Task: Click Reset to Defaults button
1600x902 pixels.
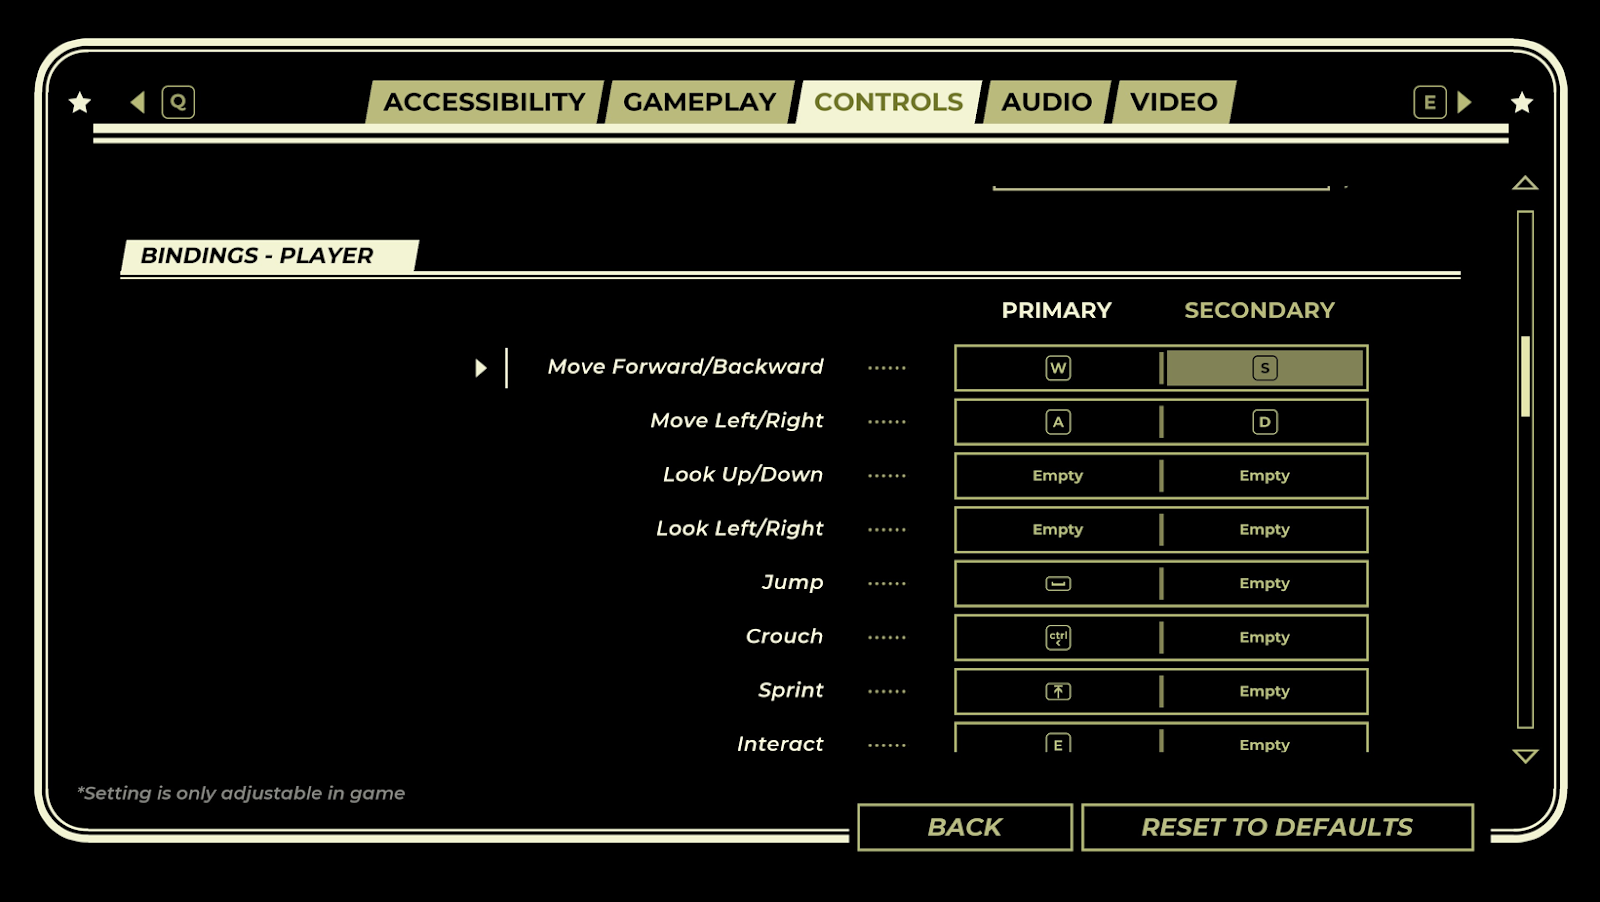Action: click(x=1277, y=827)
